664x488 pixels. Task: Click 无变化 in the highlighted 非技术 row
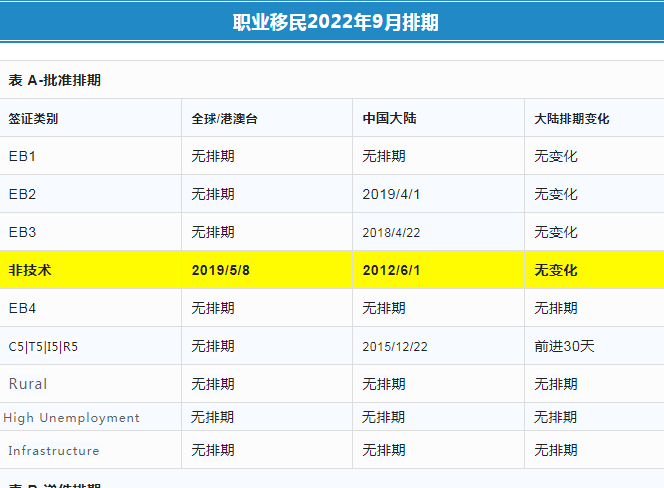coord(556,270)
